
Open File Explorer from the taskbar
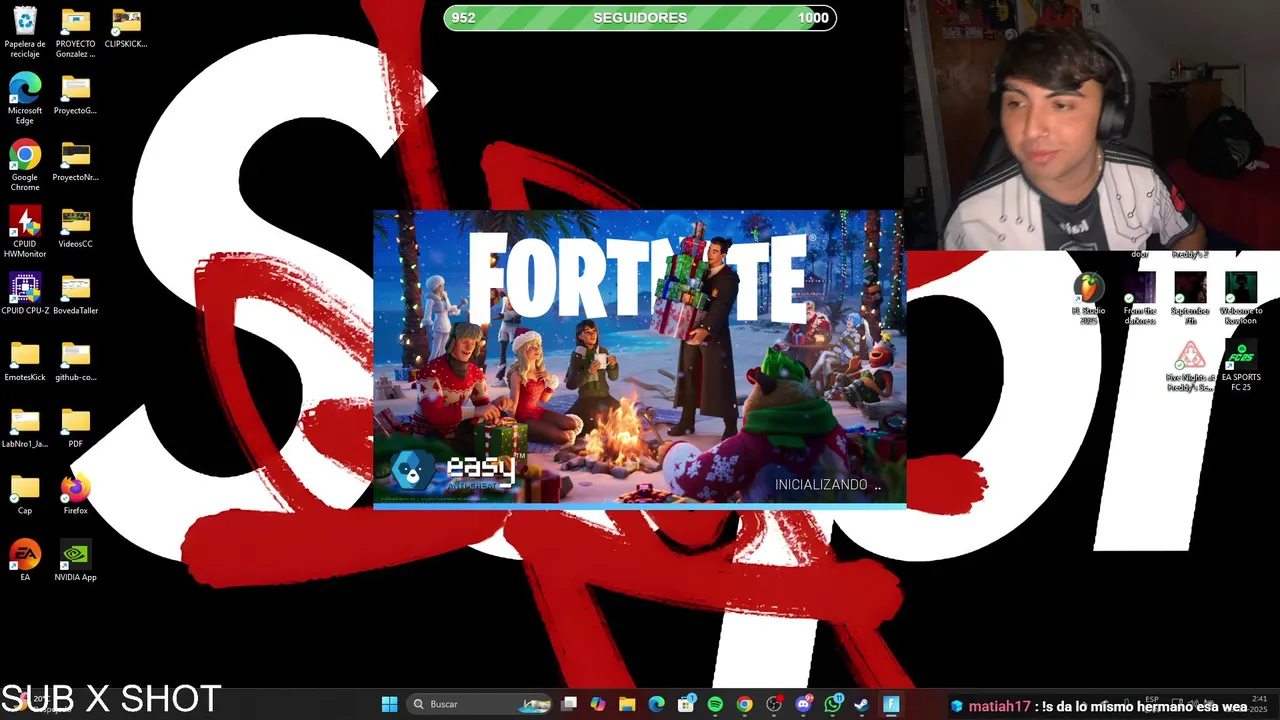point(627,704)
